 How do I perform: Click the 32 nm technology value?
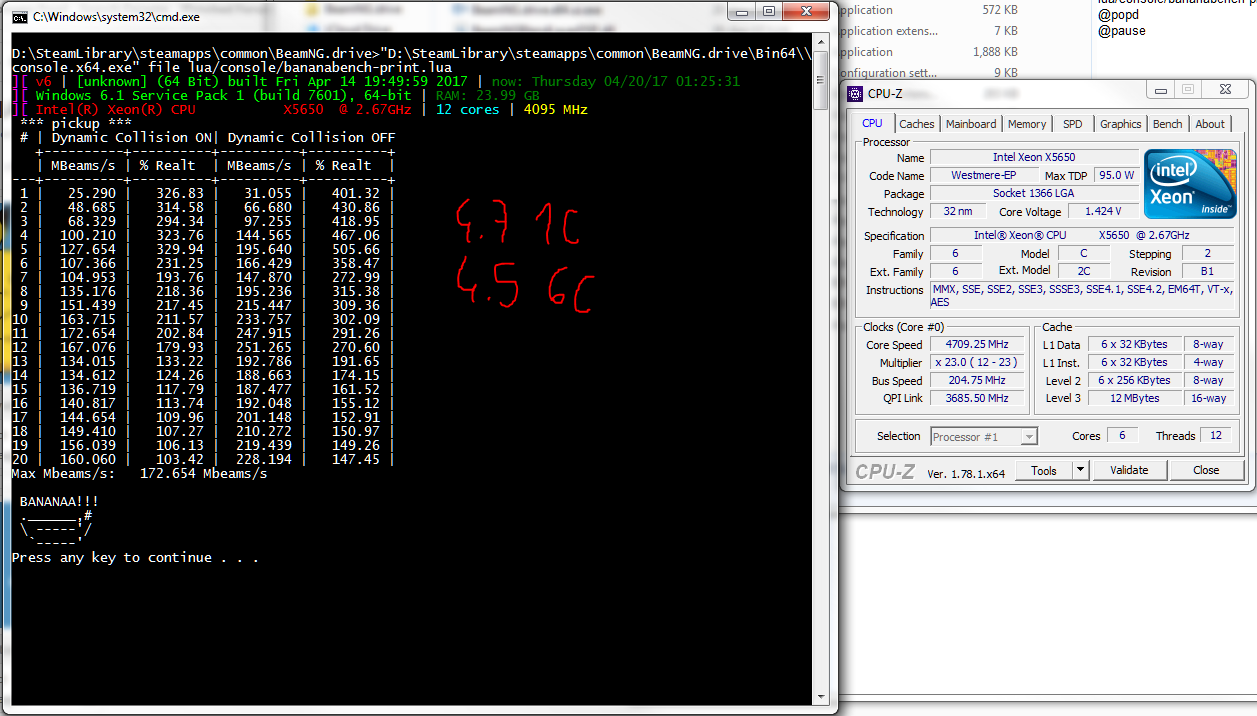click(x=957, y=211)
